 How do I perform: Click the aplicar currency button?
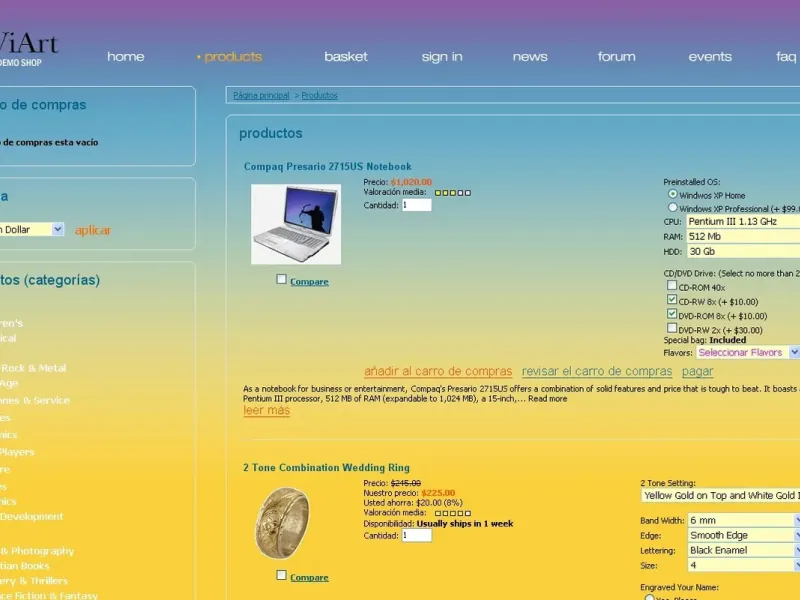[x=93, y=231]
